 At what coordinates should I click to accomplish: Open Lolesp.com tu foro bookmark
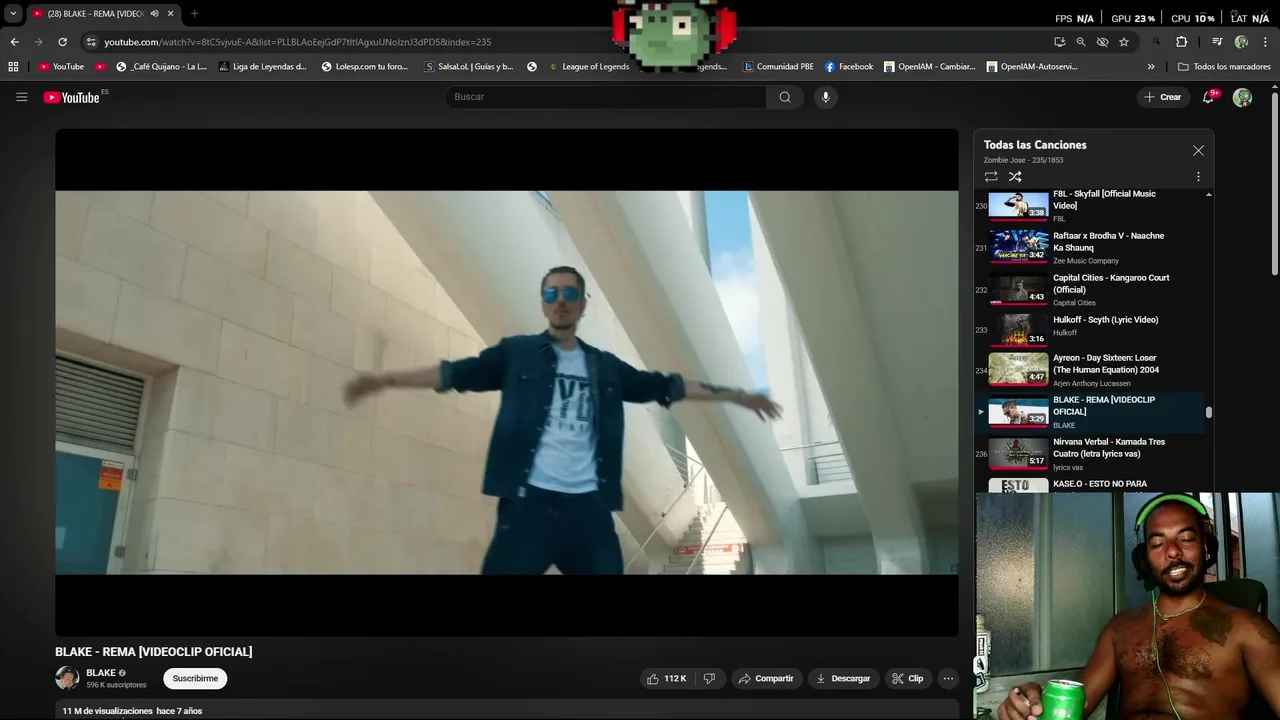point(365,67)
